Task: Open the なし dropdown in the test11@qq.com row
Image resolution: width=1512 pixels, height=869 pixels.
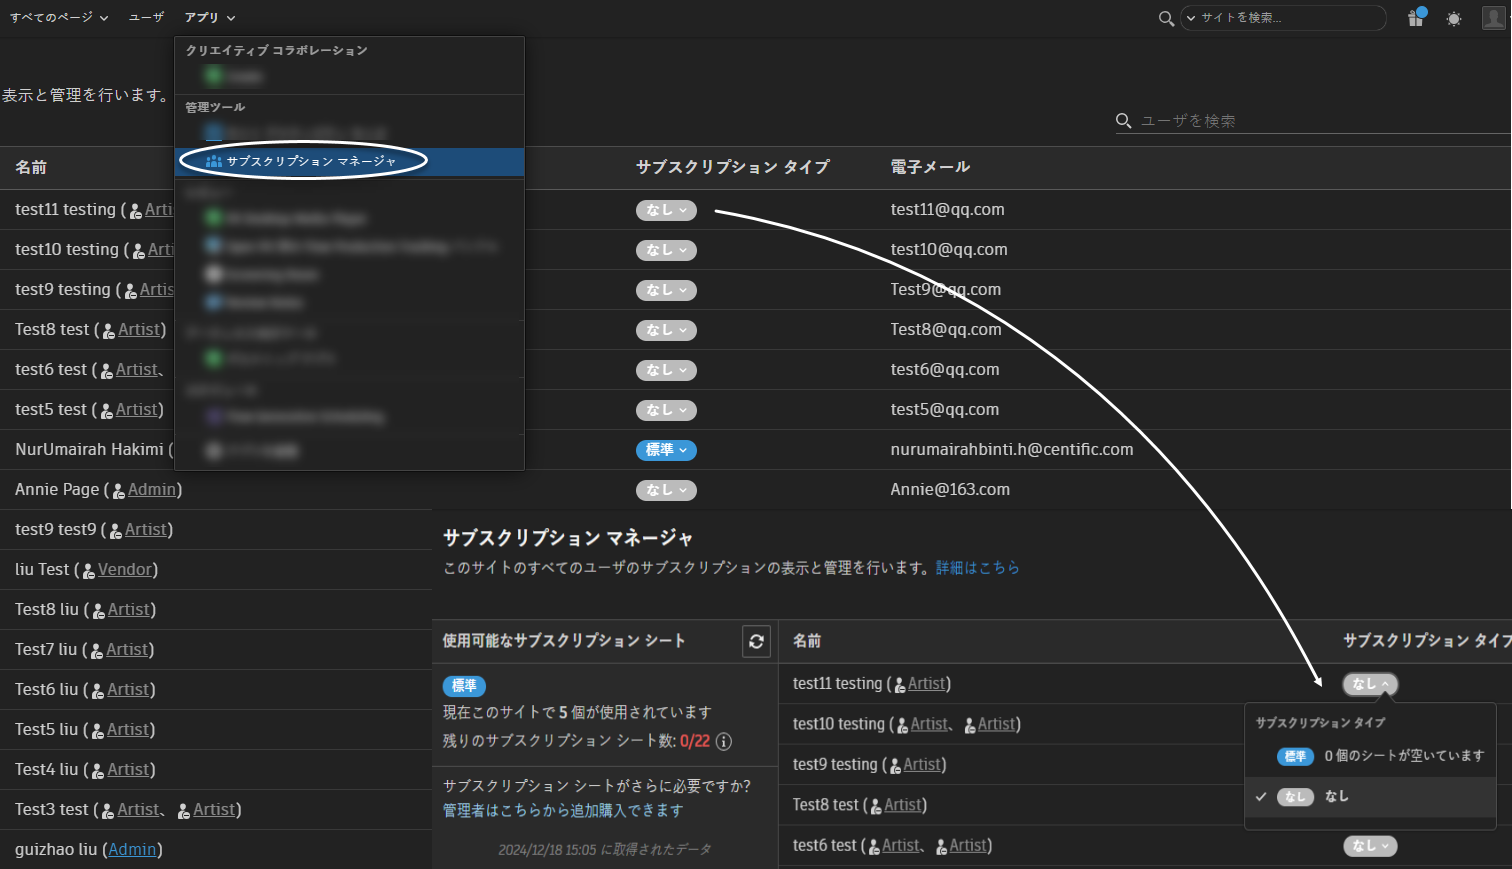Action: 666,210
